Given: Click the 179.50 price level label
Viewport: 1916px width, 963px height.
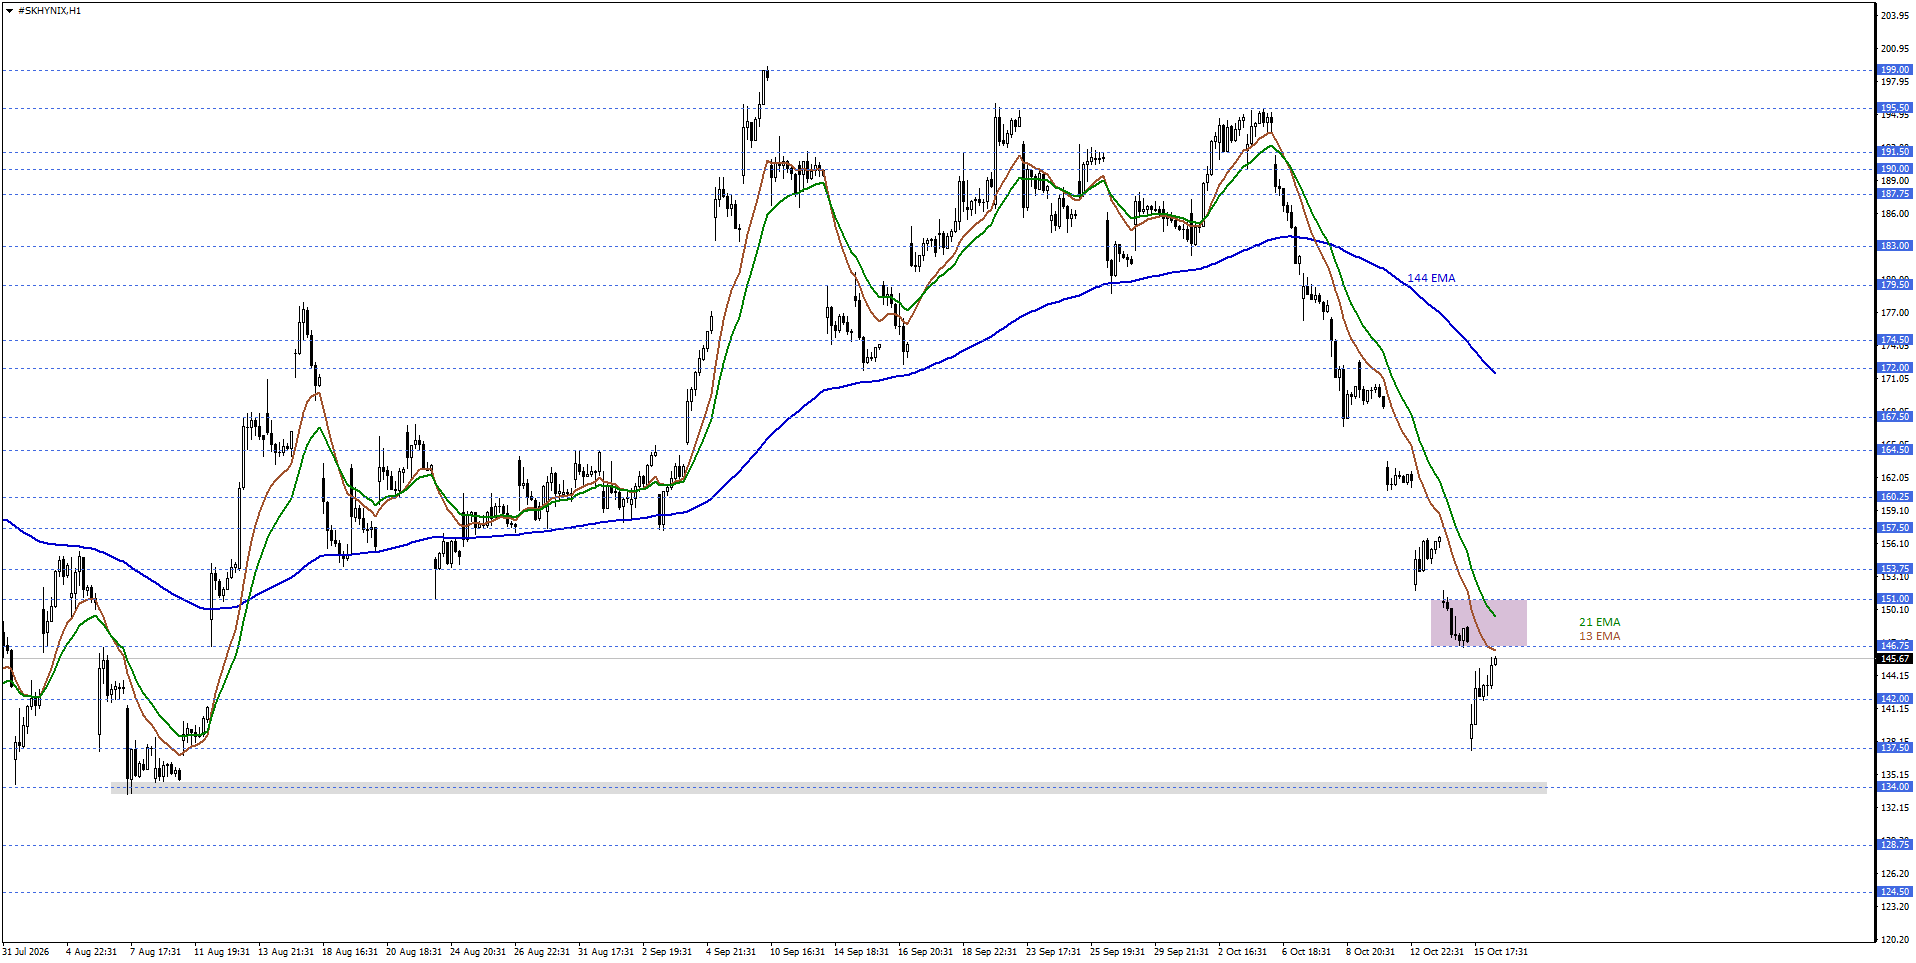Looking at the screenshot, I should (1894, 285).
